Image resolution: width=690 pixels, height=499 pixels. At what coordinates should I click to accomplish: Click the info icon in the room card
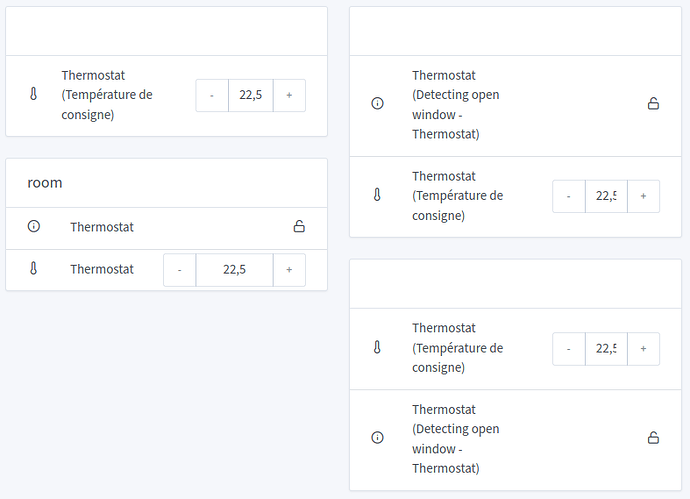click(x=33, y=227)
